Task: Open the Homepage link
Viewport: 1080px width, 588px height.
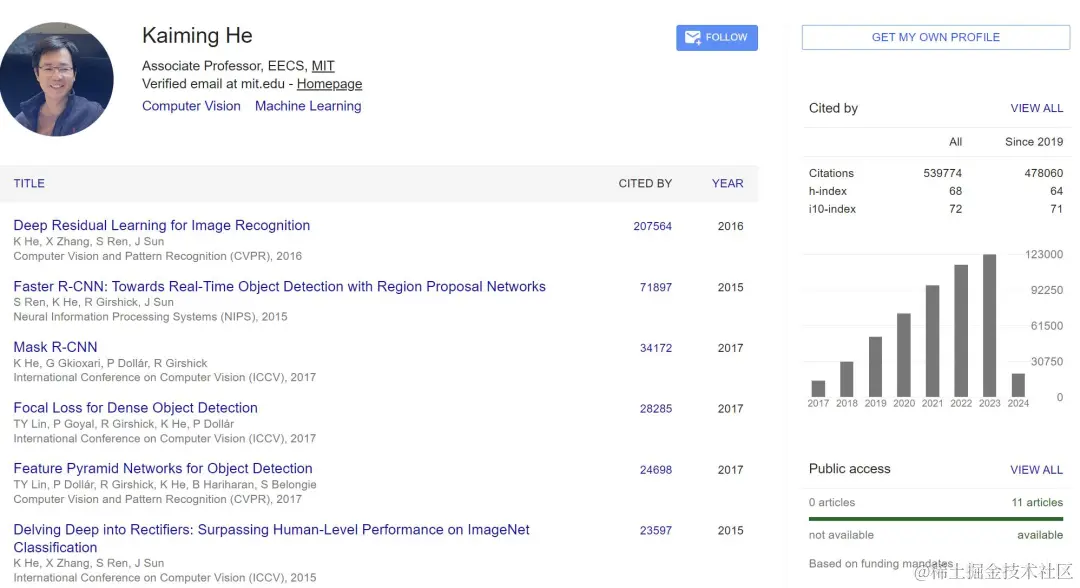Action: [329, 84]
